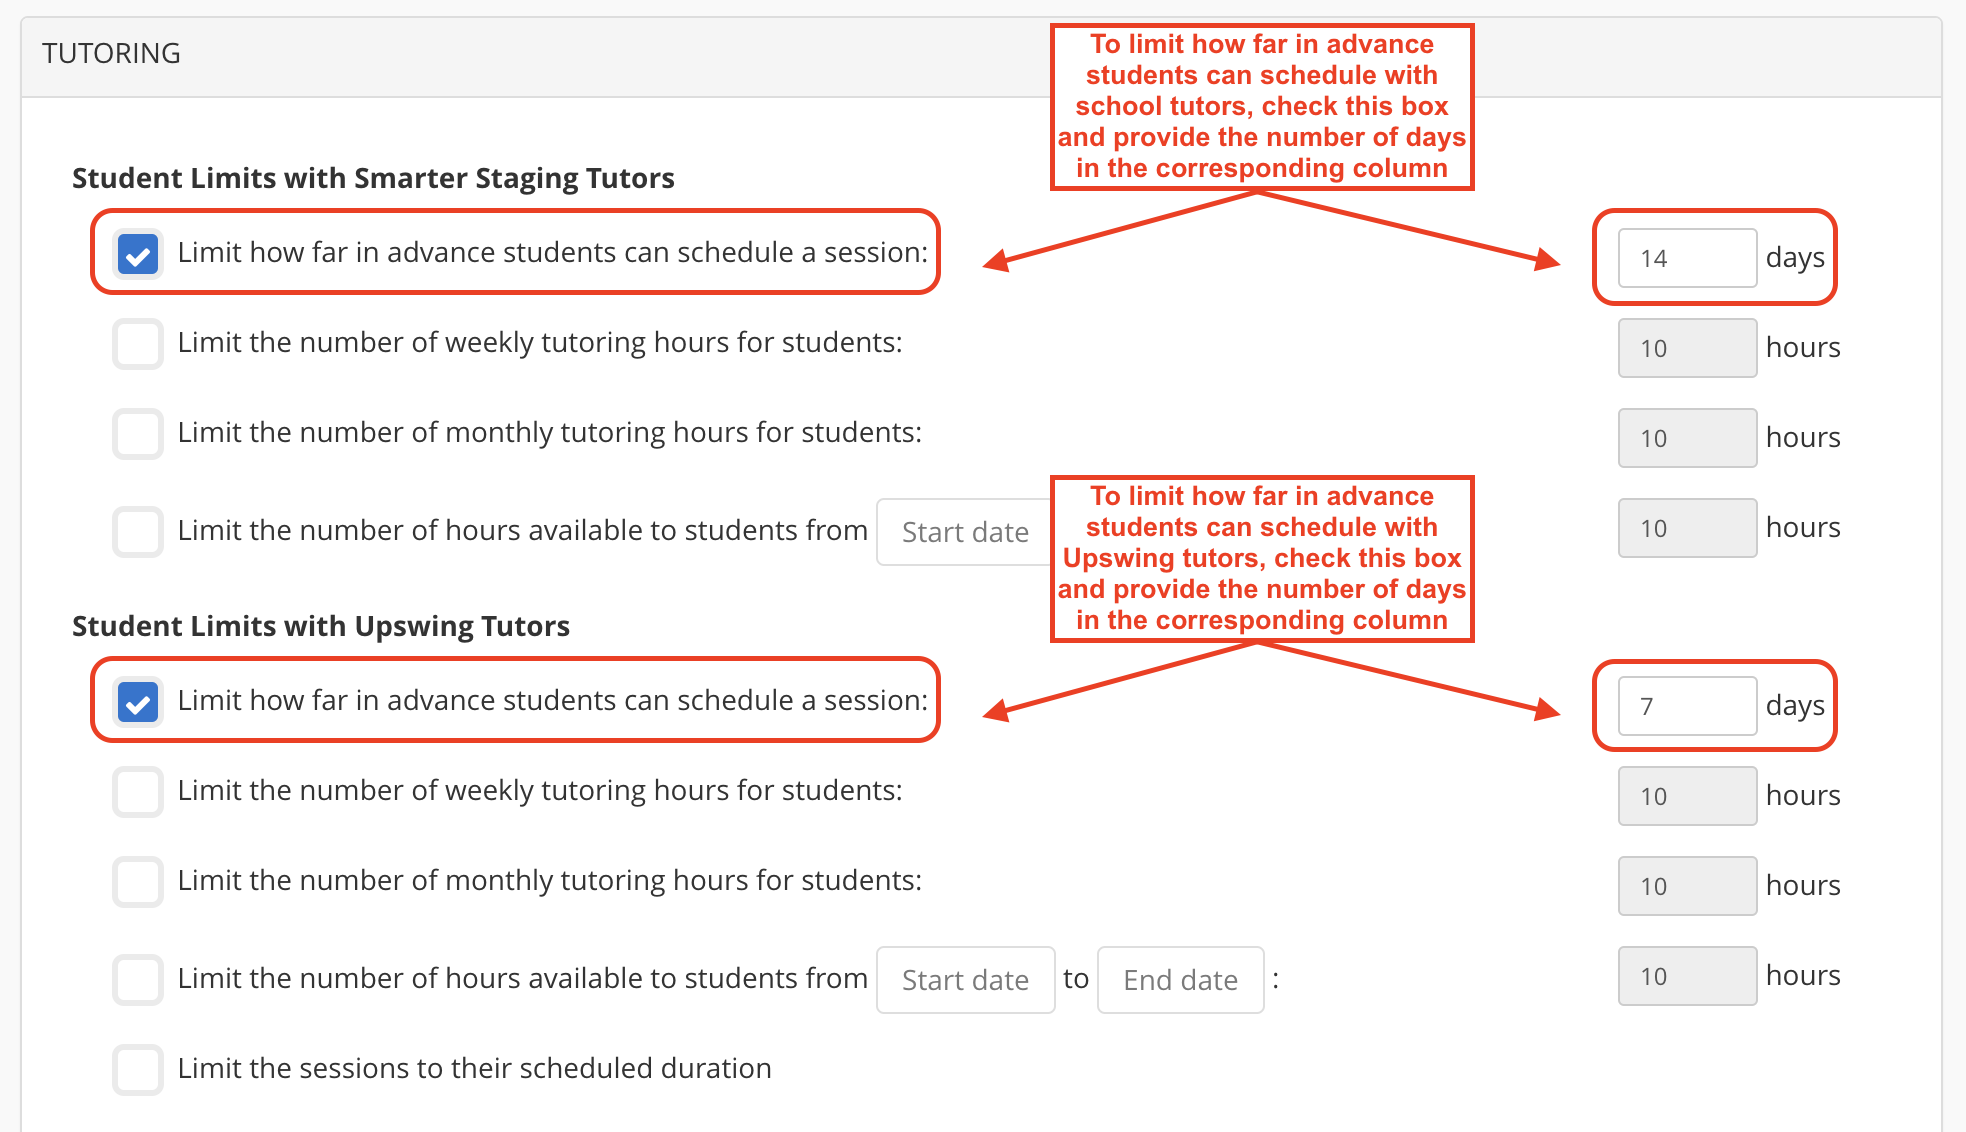
Task: Click weekly tutoring hours label under Upswing Tutors
Action: point(540,790)
